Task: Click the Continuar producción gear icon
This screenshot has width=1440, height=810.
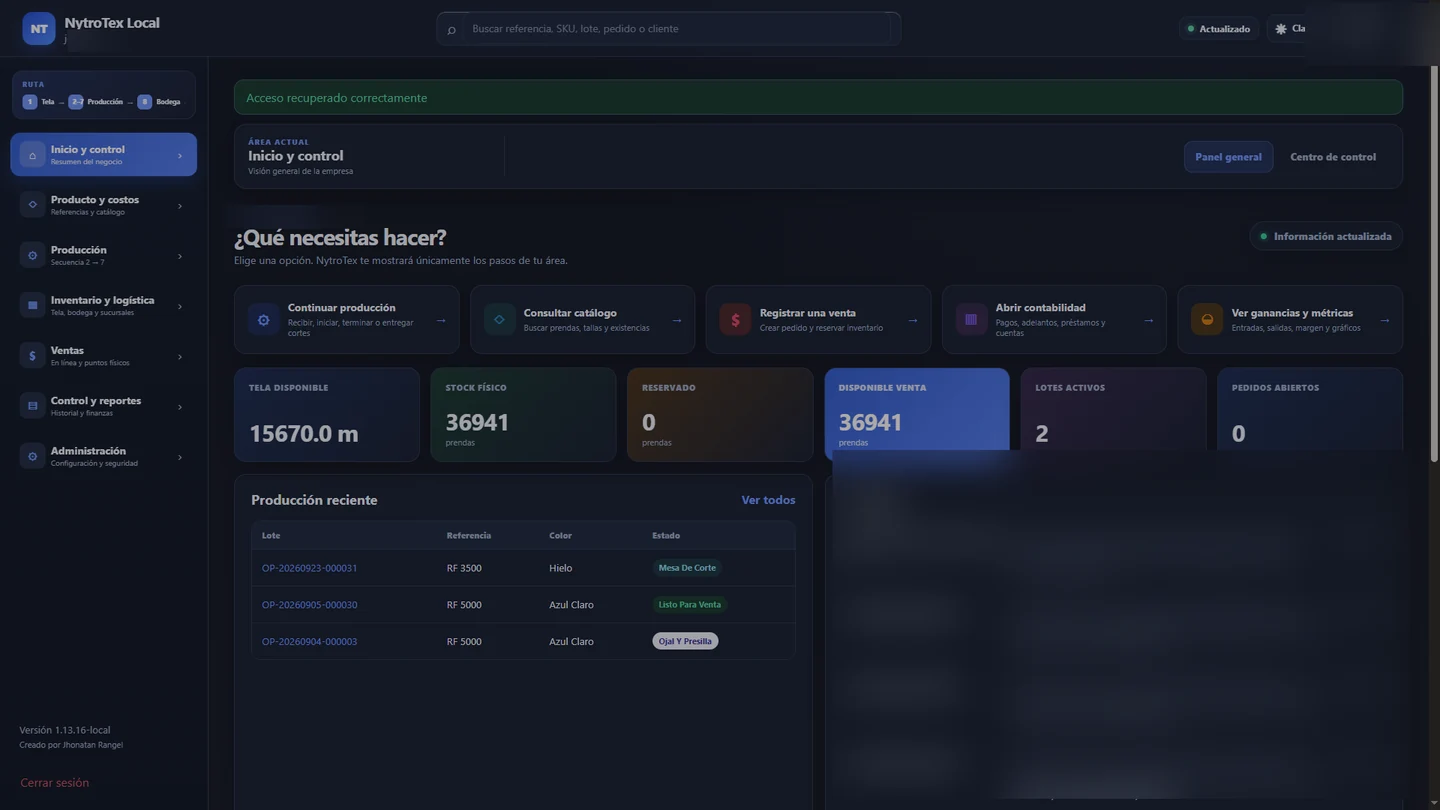Action: tap(264, 320)
